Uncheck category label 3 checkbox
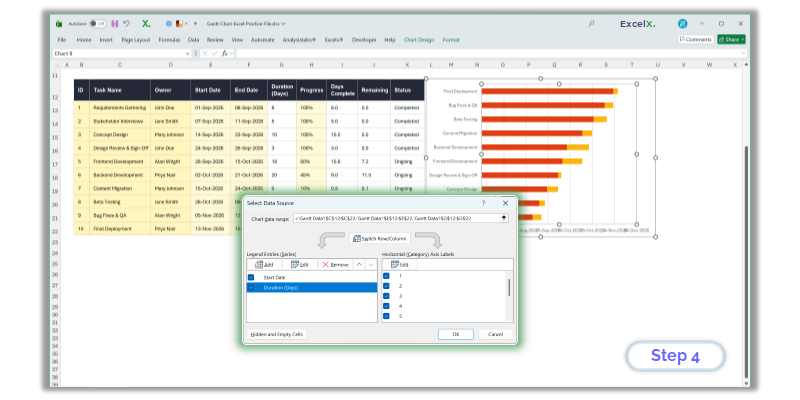This screenshot has width=800, height=400. pos(386,296)
